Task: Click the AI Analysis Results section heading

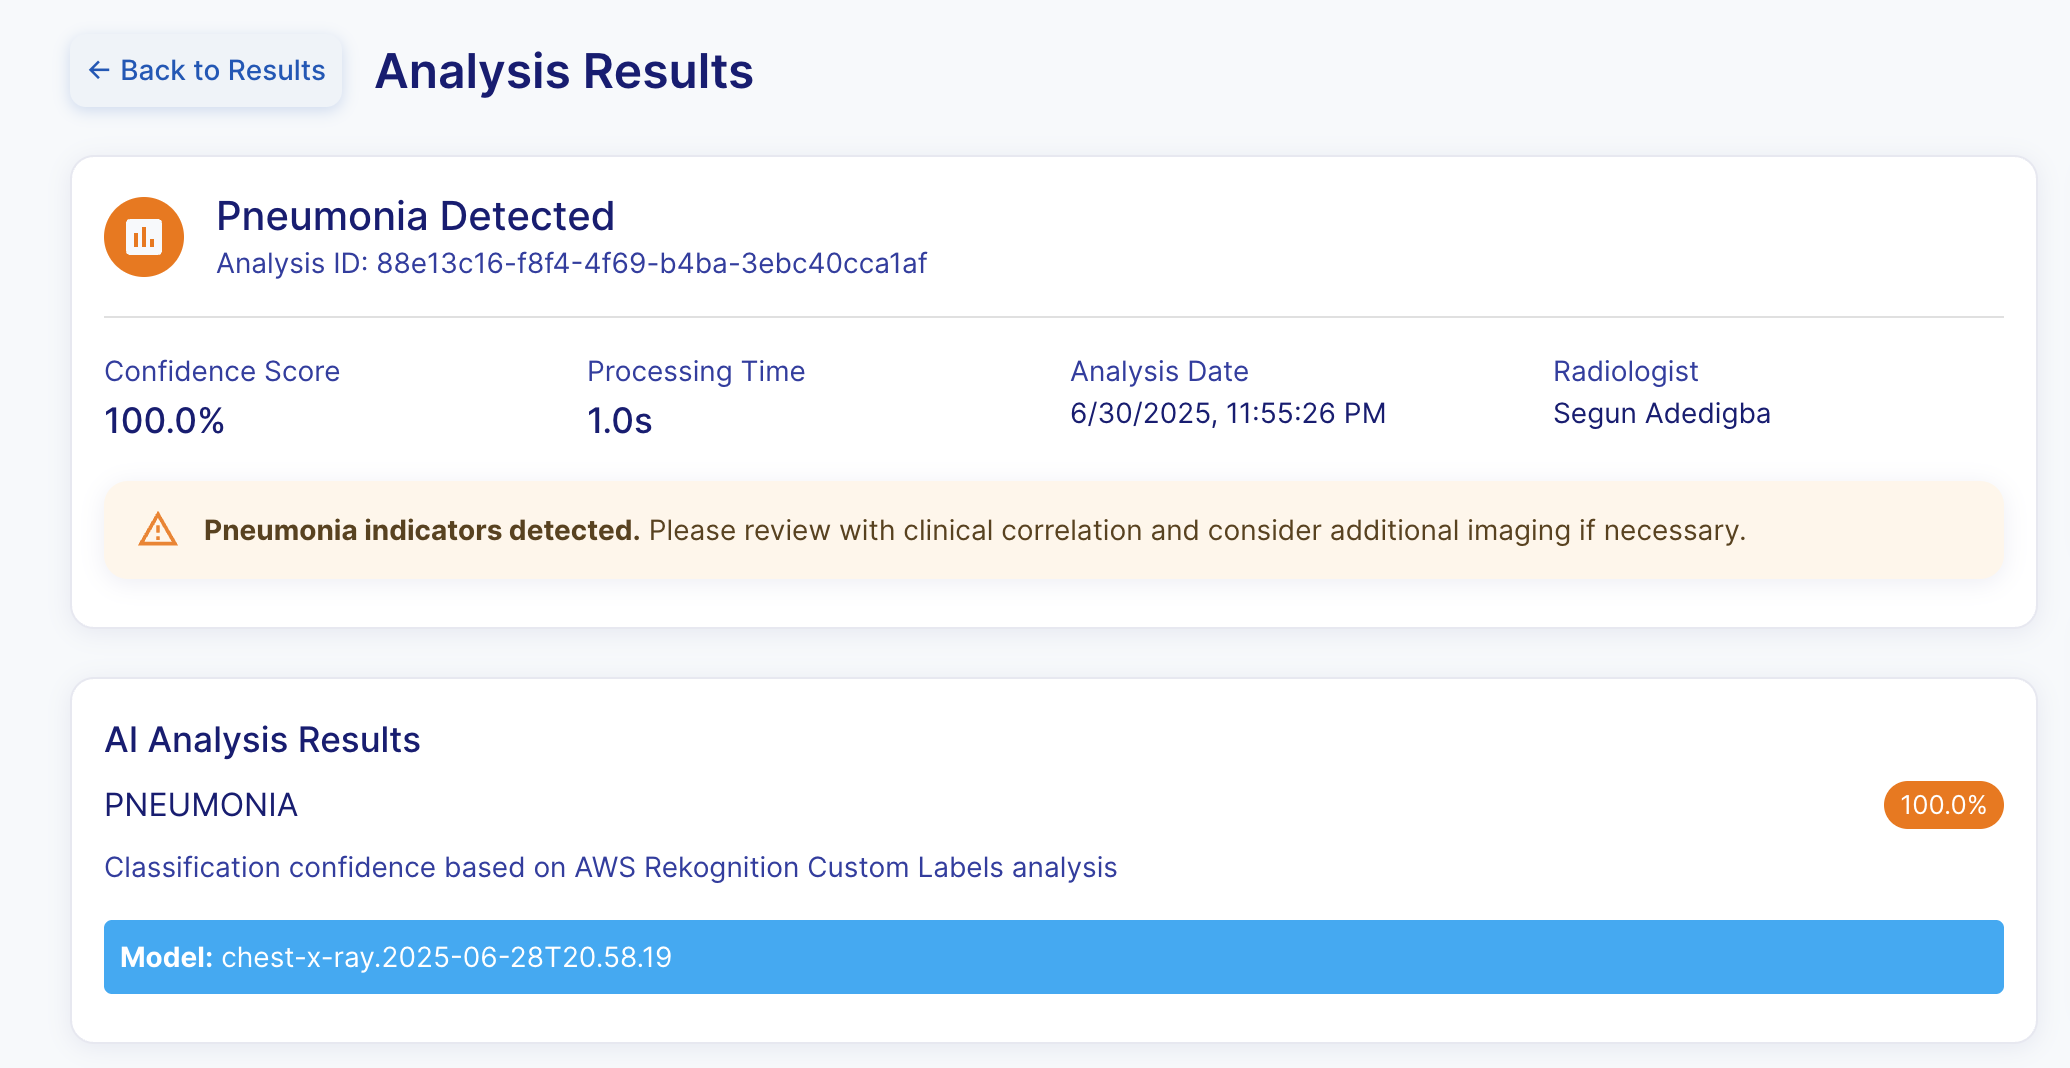Action: coord(262,740)
